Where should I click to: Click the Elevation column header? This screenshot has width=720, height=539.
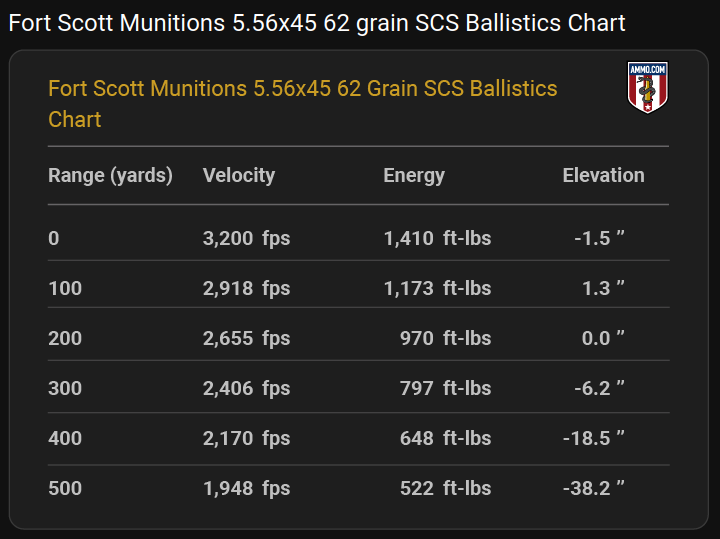click(x=603, y=175)
